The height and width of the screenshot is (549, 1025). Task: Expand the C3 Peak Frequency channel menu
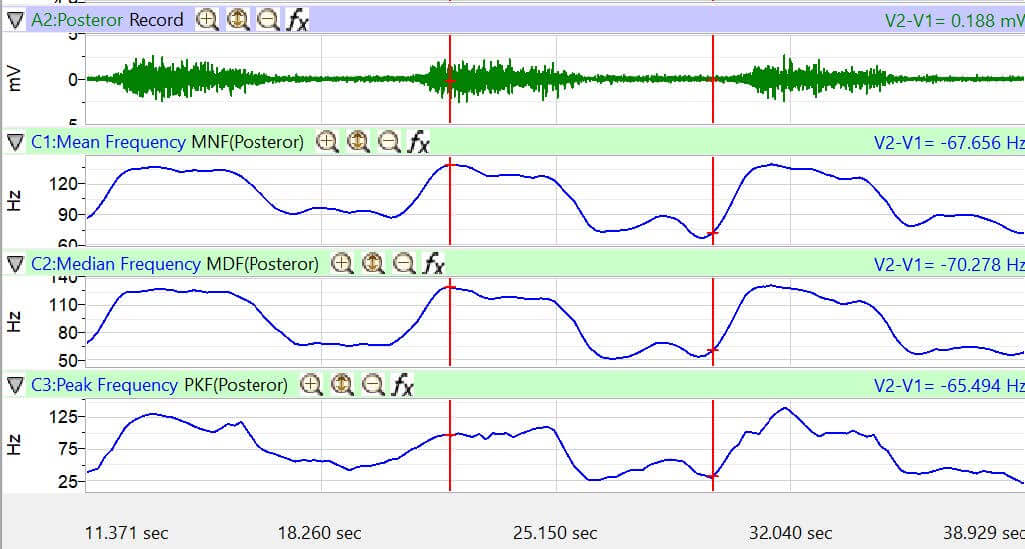(14, 385)
